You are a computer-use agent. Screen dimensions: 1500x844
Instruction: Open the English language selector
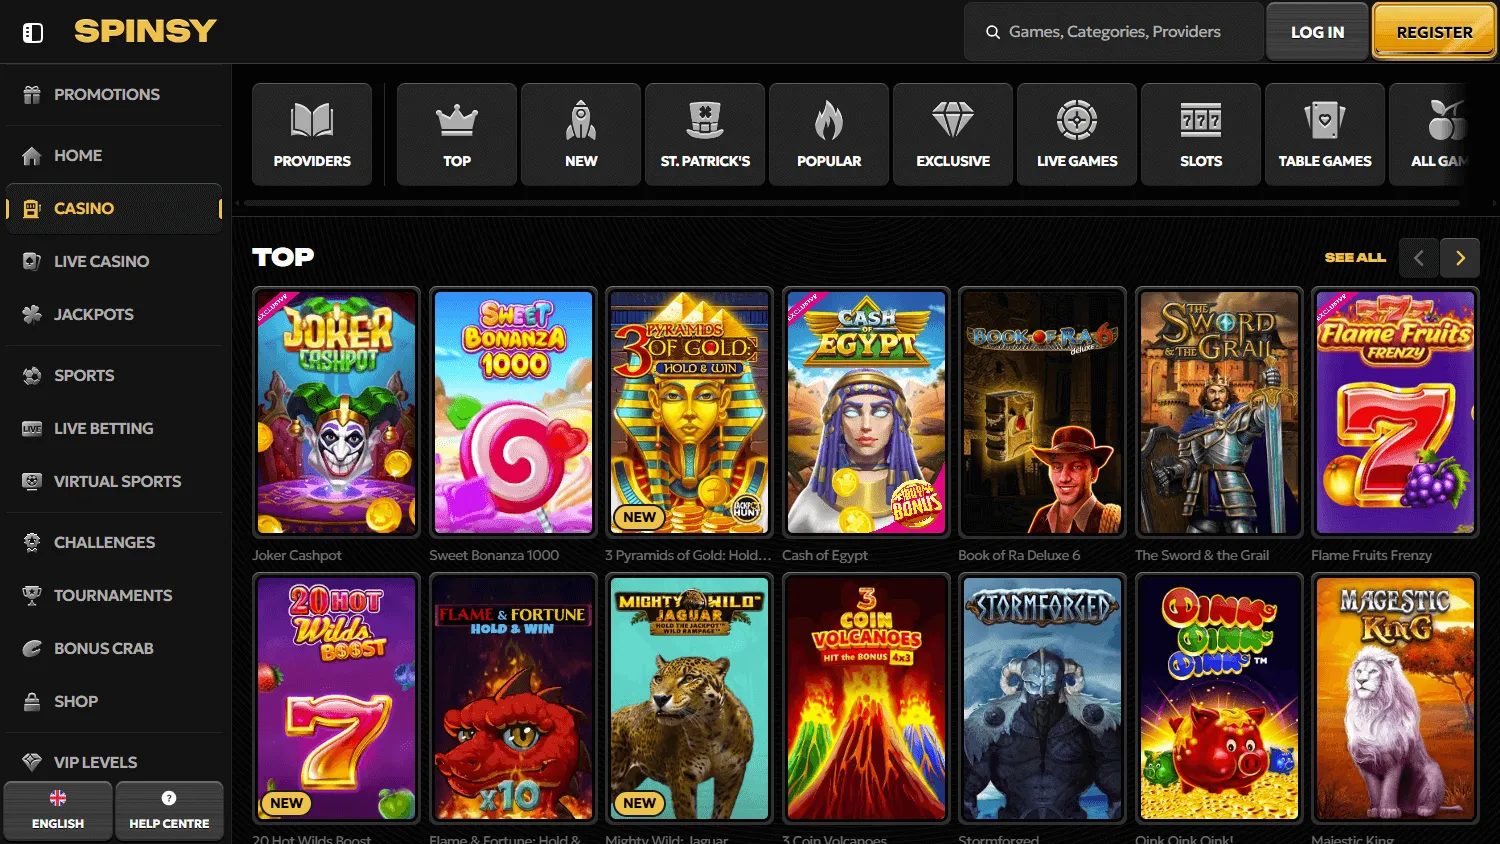pos(57,810)
